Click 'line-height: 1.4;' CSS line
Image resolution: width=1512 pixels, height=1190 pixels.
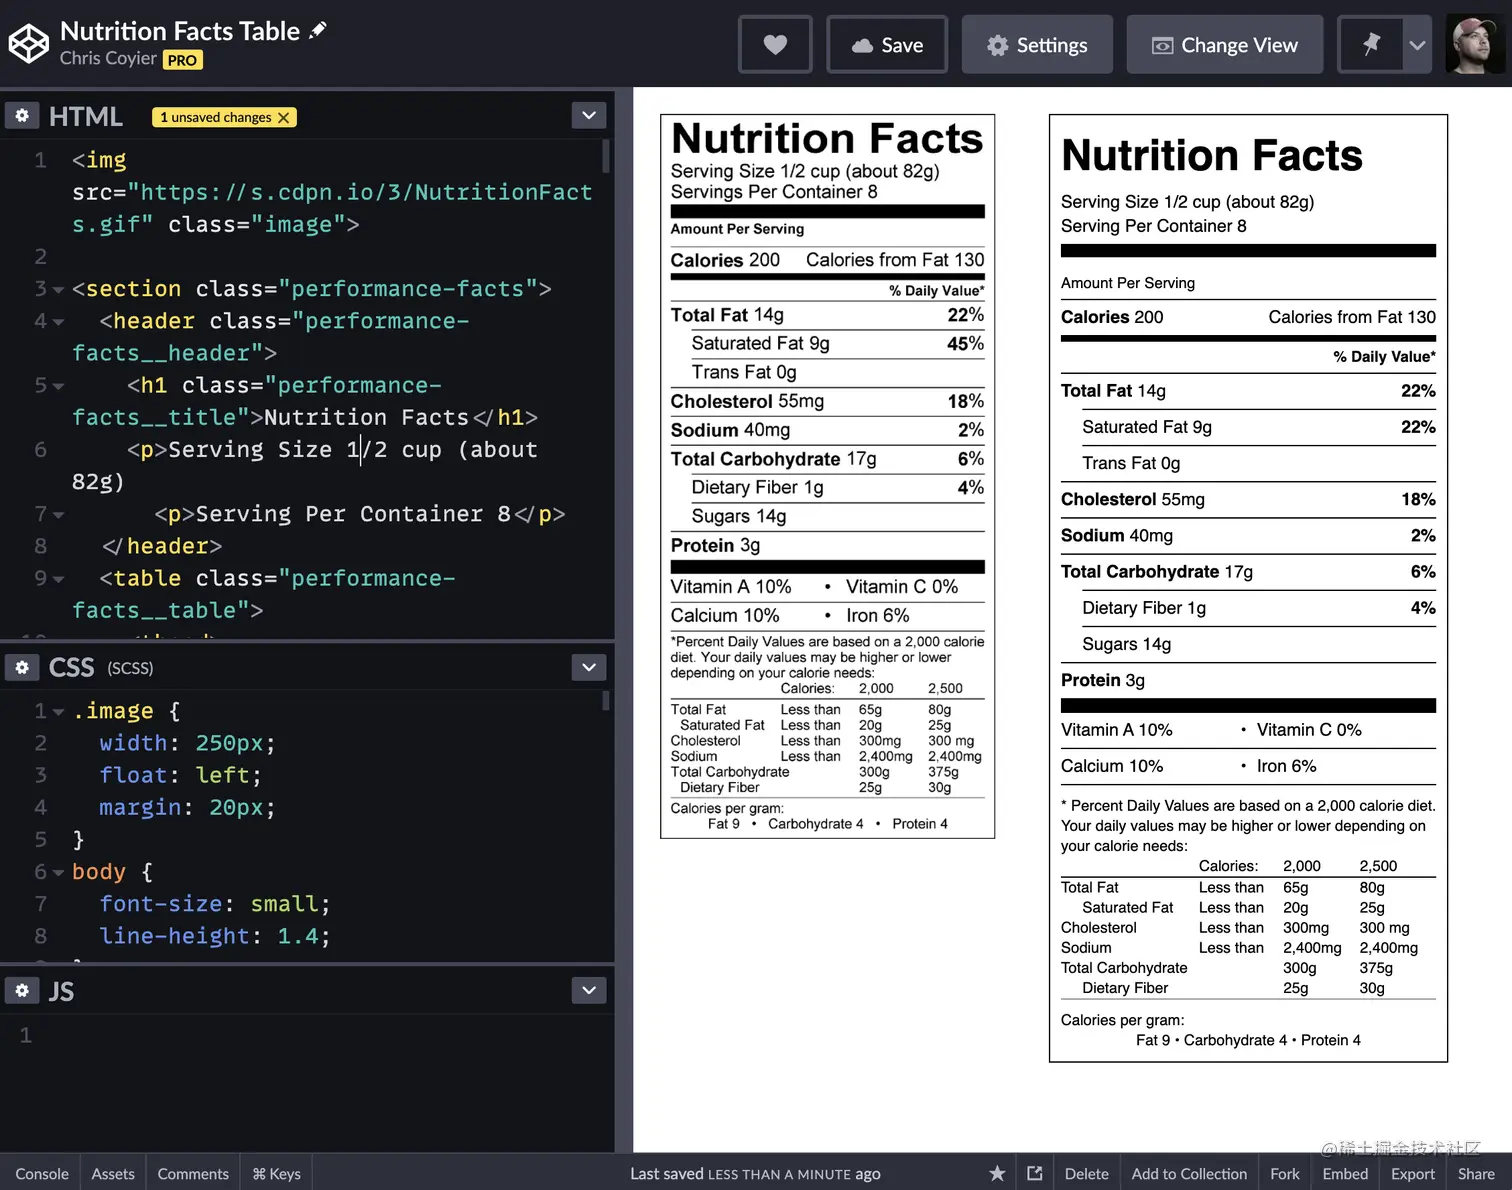pyautogui.click(x=215, y=936)
